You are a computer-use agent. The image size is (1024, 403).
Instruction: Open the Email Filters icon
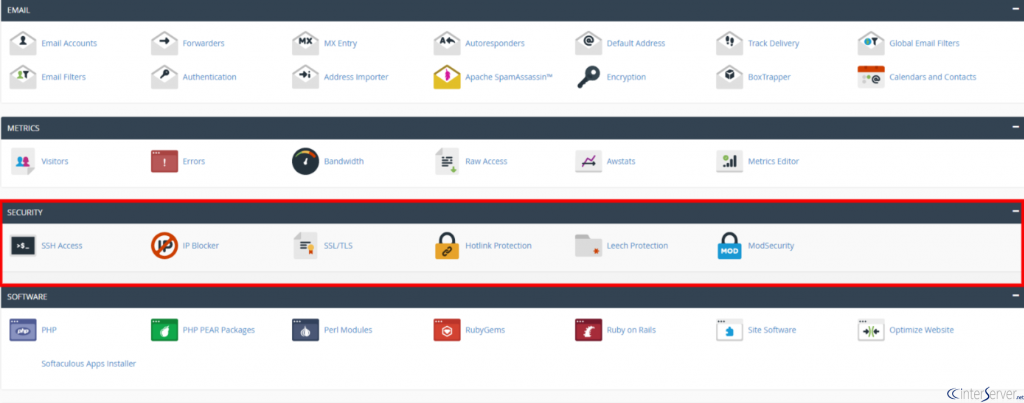23,76
